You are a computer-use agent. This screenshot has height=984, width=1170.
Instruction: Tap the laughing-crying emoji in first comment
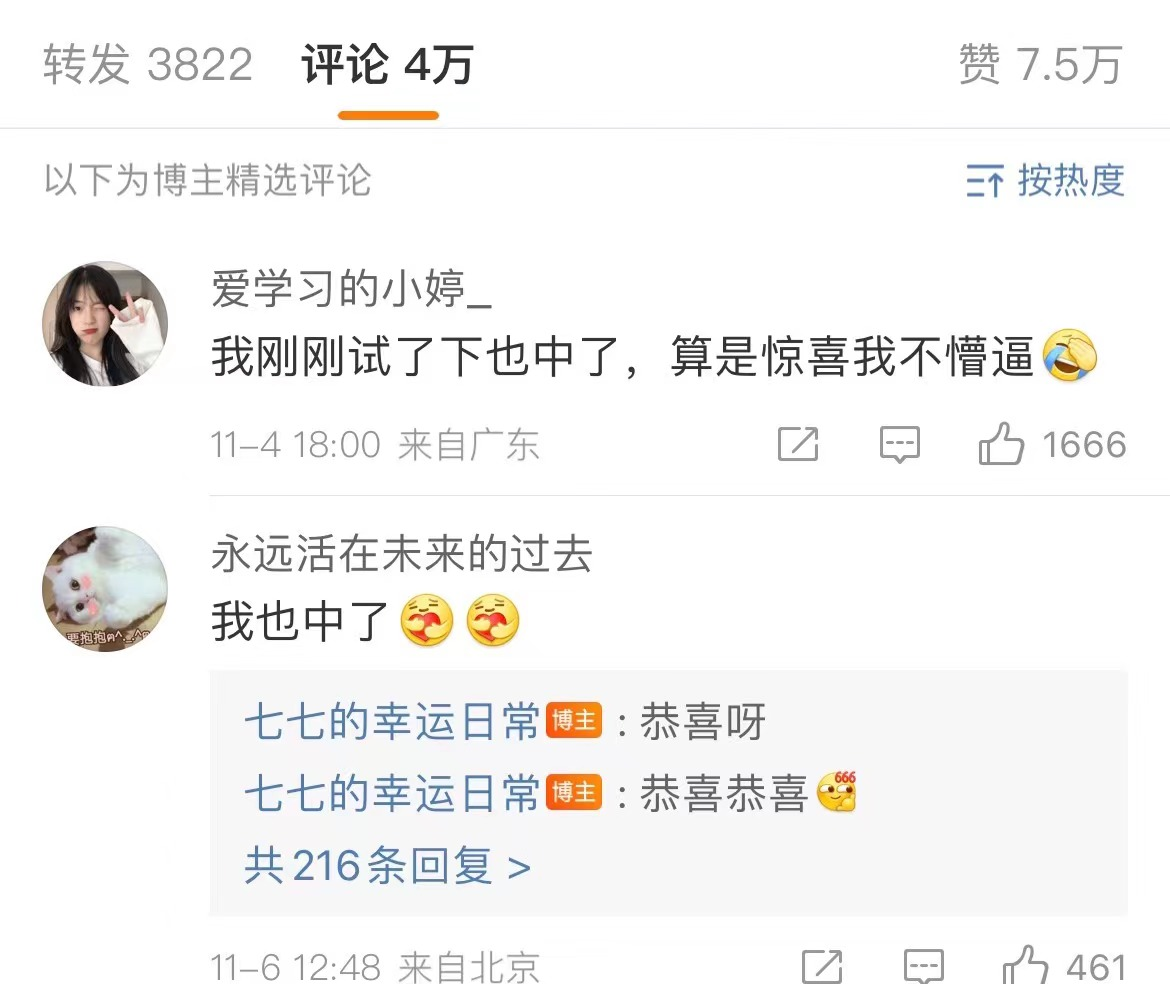tap(1069, 355)
